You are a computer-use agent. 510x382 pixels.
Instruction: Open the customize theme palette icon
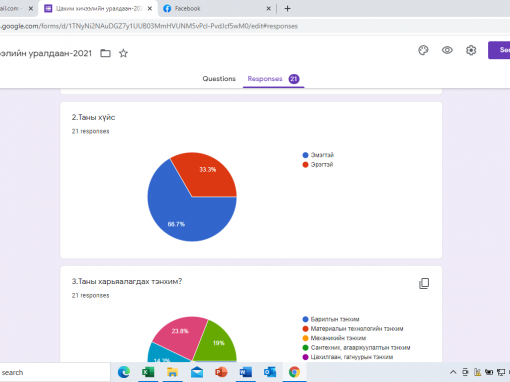423,50
